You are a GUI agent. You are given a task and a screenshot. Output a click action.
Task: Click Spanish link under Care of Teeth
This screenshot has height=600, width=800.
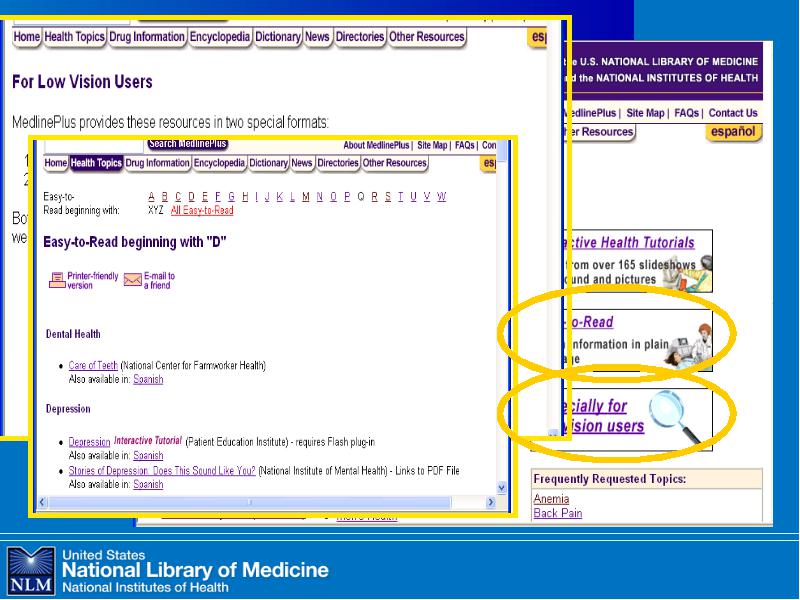click(148, 379)
